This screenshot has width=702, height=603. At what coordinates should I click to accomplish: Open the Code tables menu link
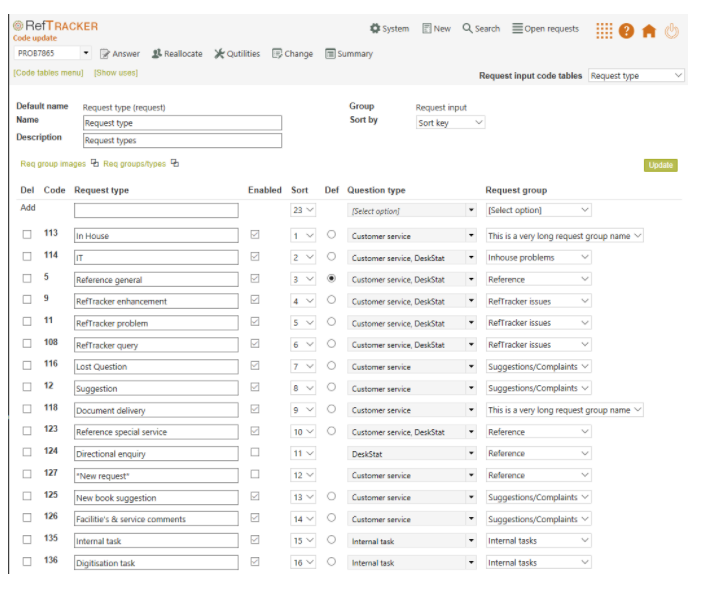48,73
